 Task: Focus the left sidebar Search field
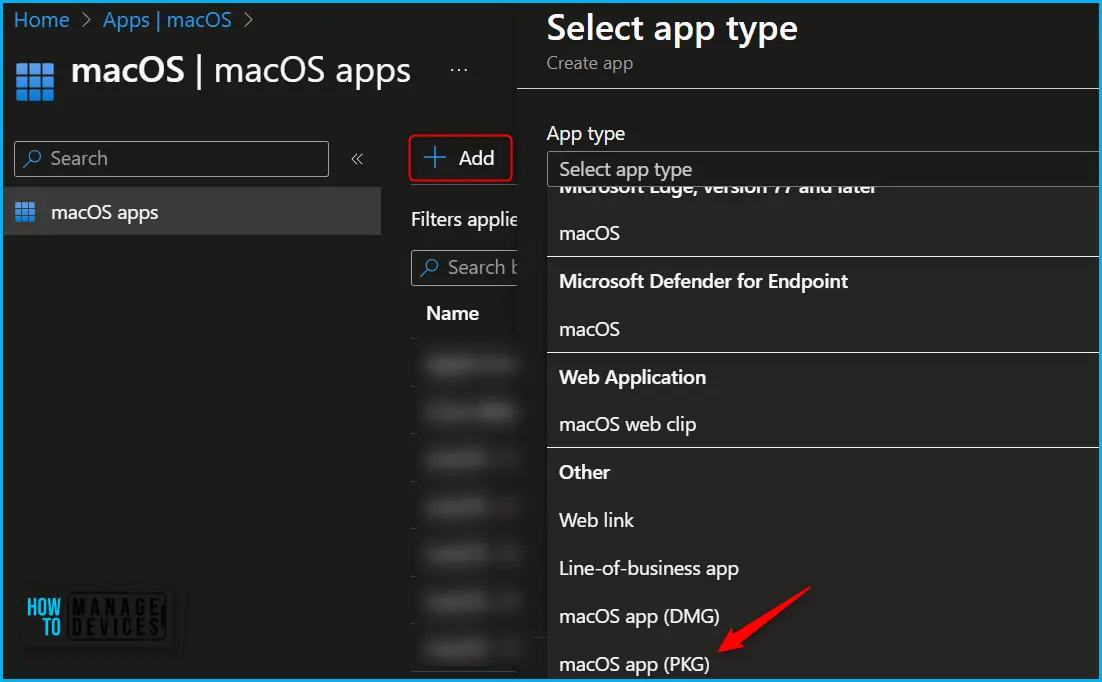[x=171, y=159]
